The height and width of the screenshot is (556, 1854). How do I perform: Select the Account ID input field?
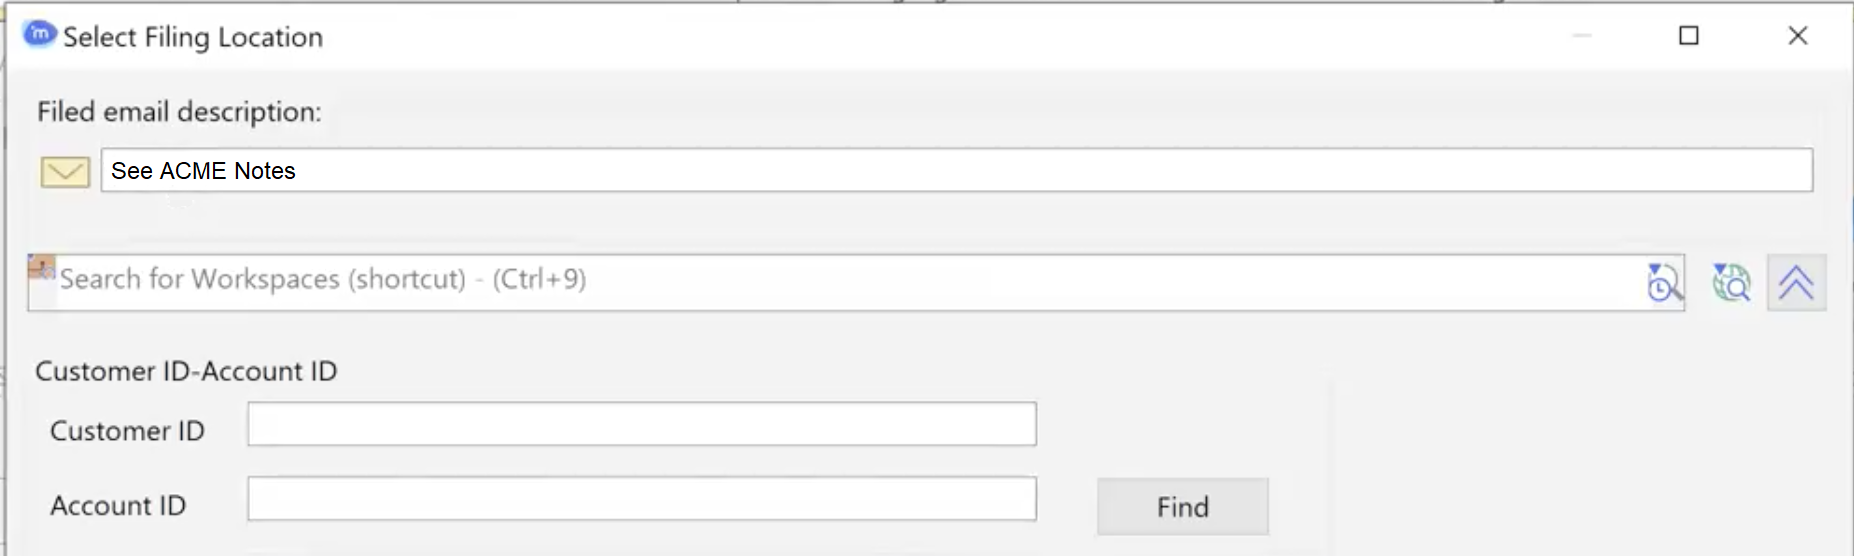click(641, 499)
